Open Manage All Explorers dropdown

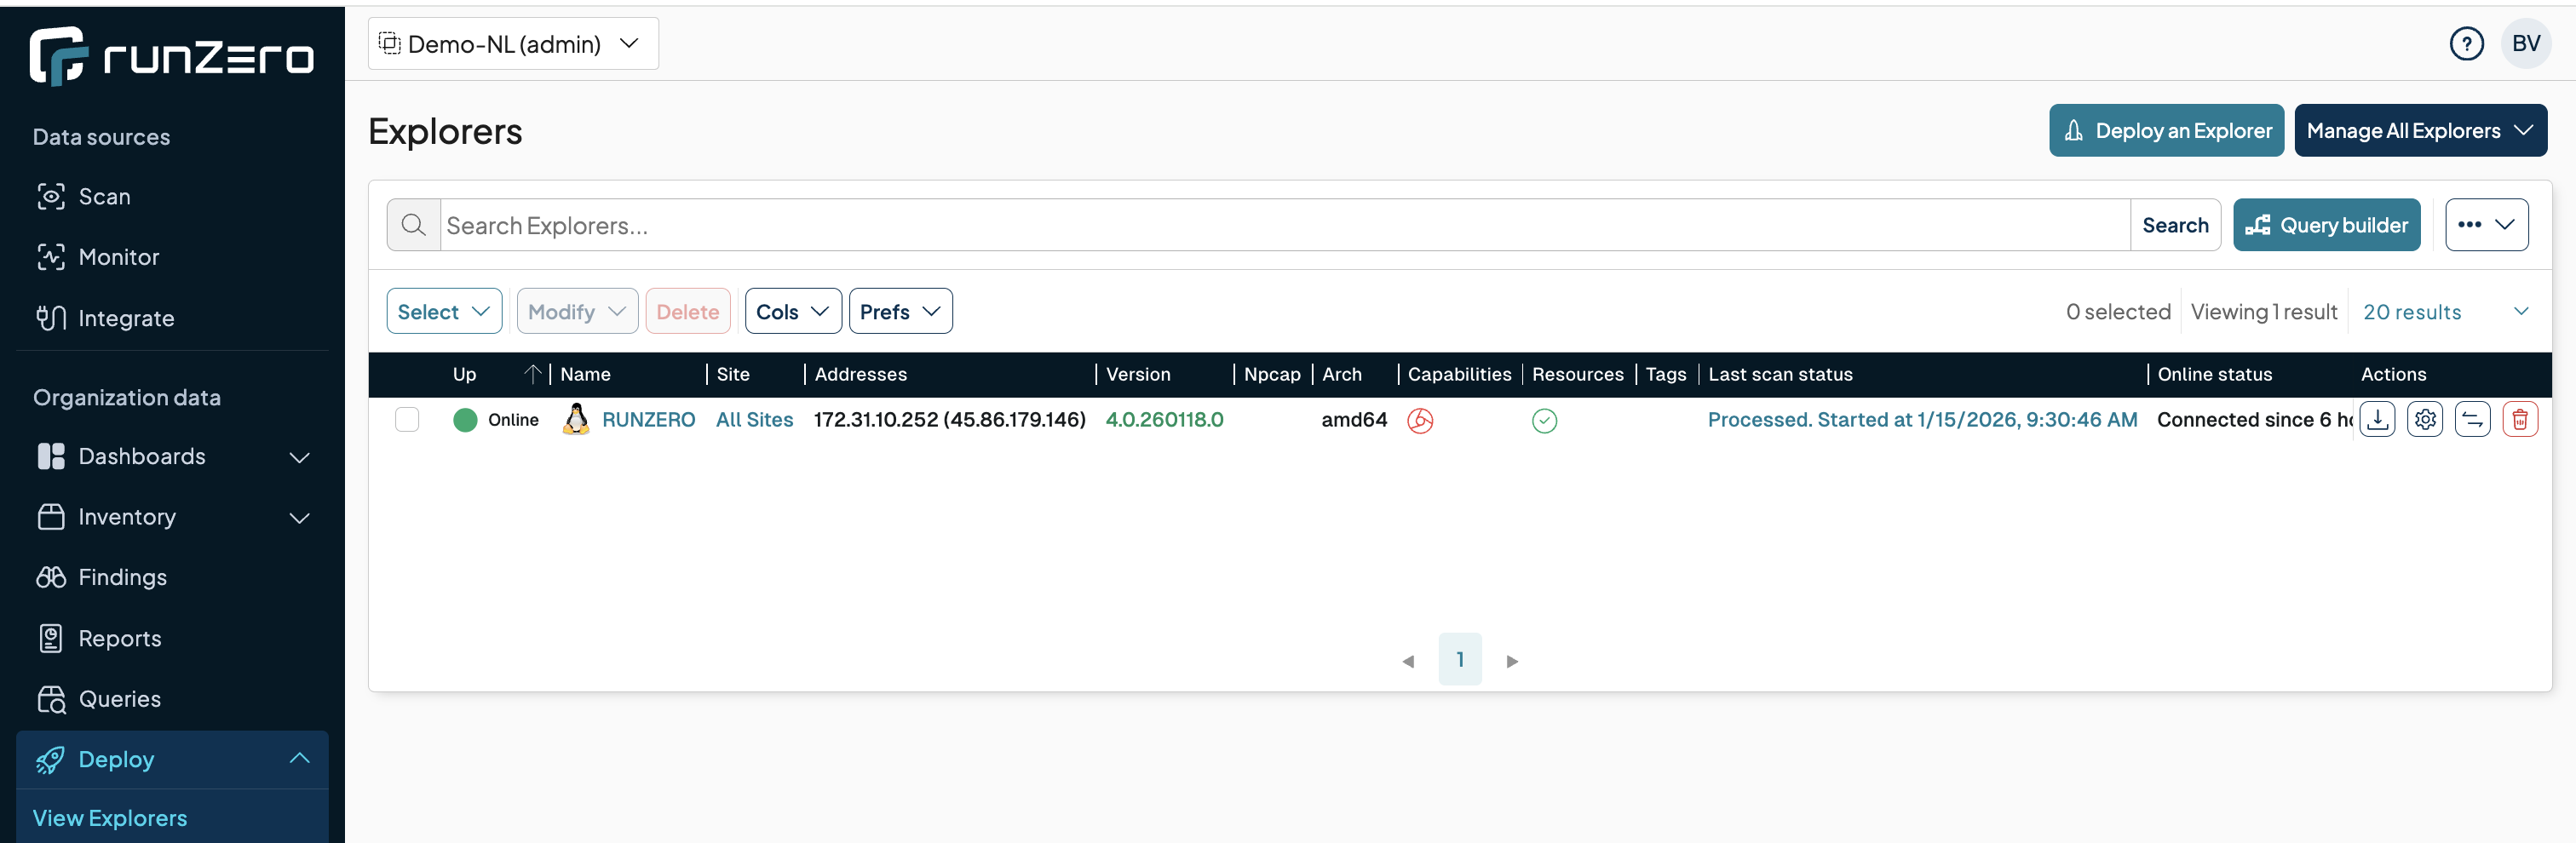[2420, 131]
